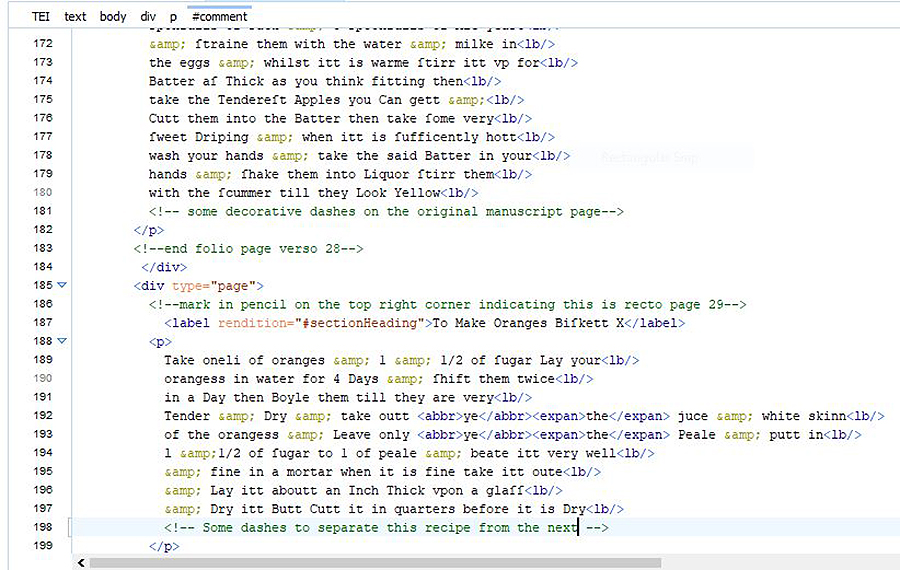Click the #comment breadcrumb item
The width and height of the screenshot is (900, 570).
click(x=219, y=17)
